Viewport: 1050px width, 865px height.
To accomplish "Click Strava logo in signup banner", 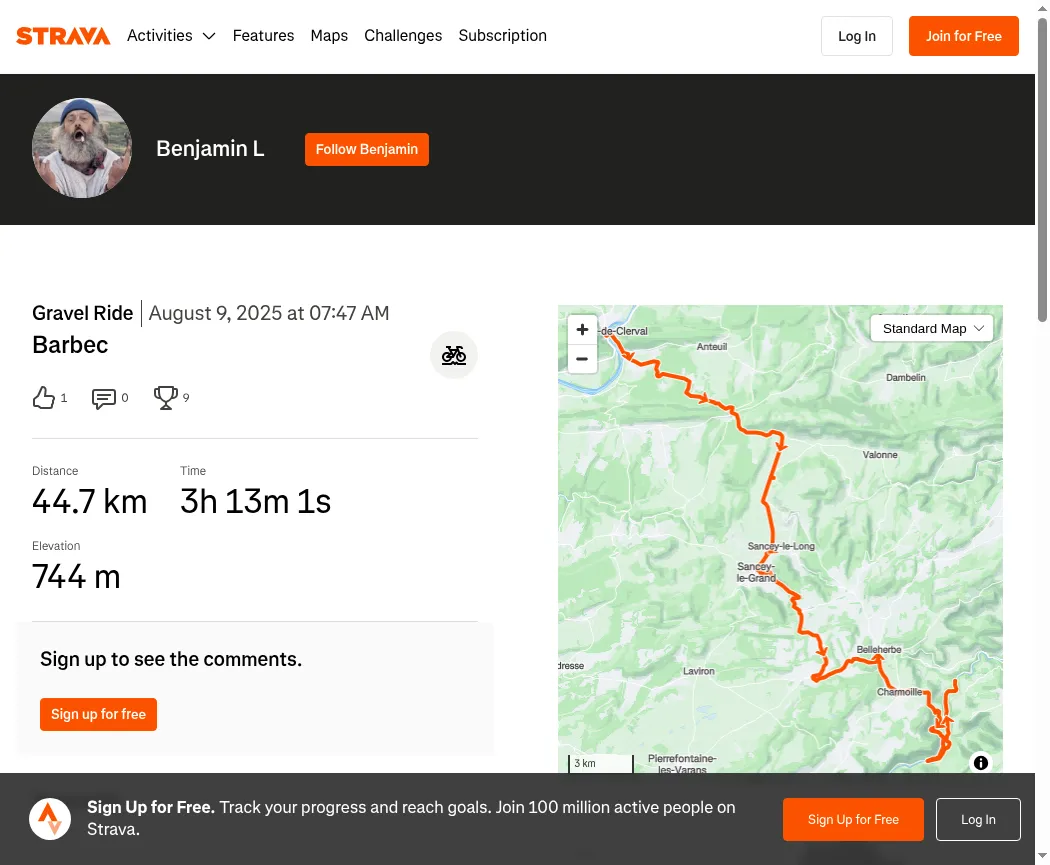I will click(x=50, y=819).
